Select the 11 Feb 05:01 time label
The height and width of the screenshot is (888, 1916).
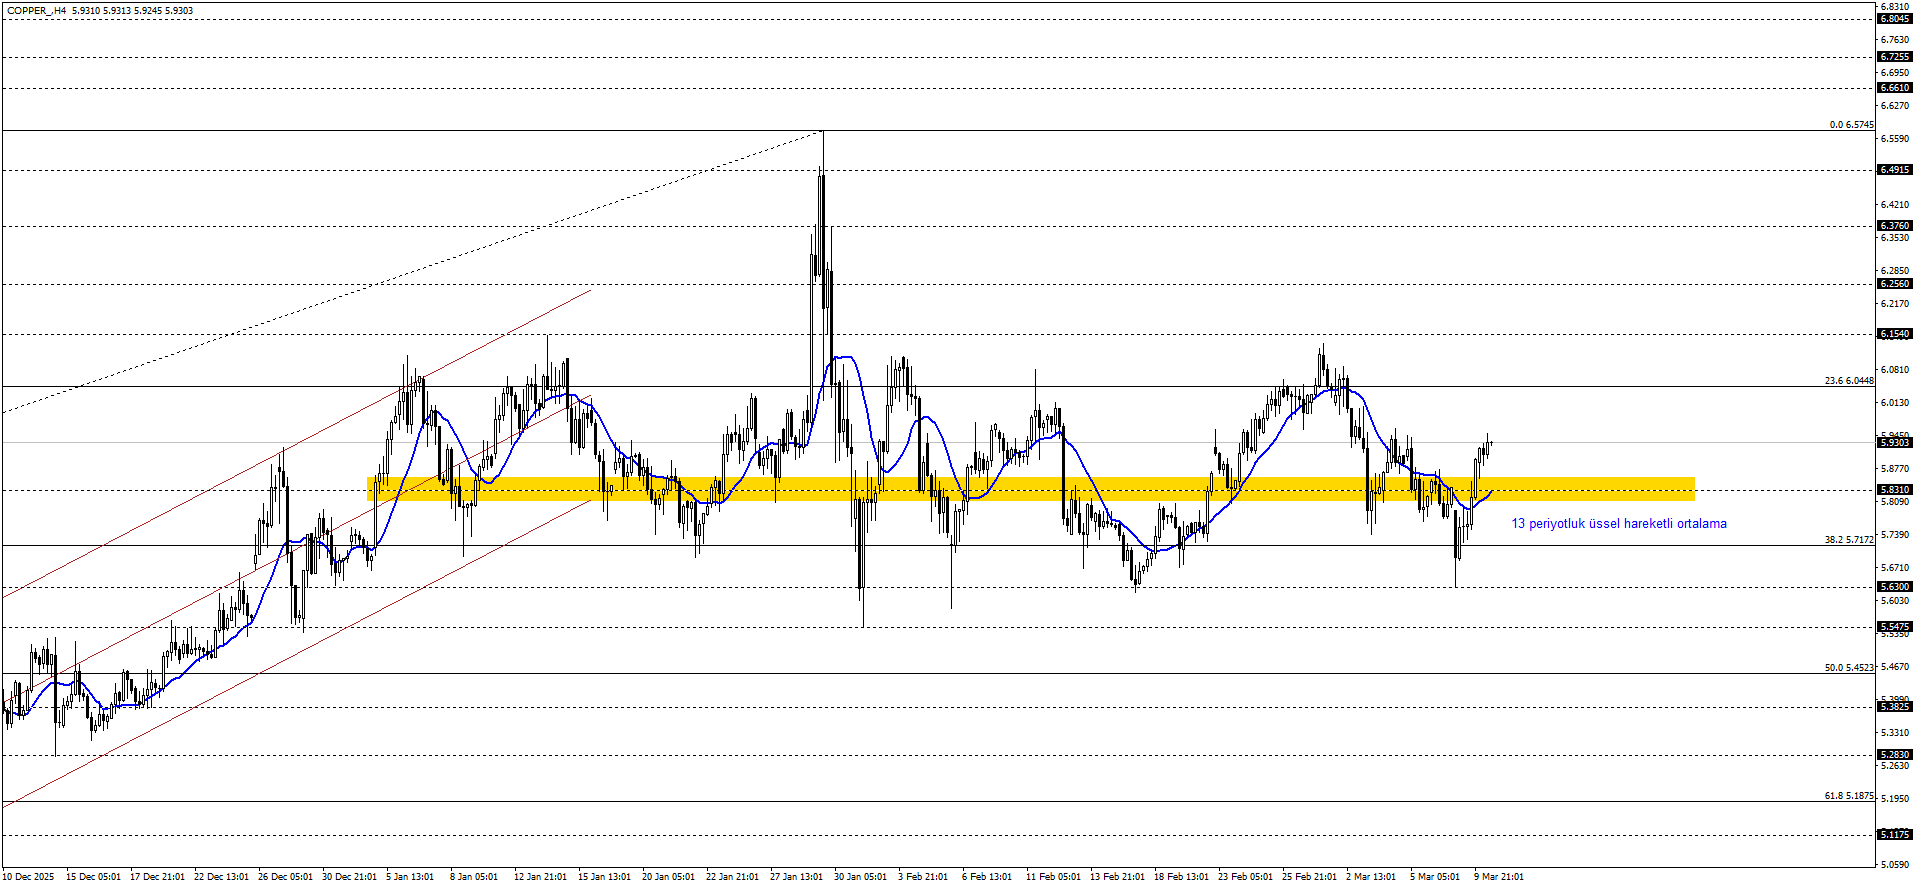1053,877
